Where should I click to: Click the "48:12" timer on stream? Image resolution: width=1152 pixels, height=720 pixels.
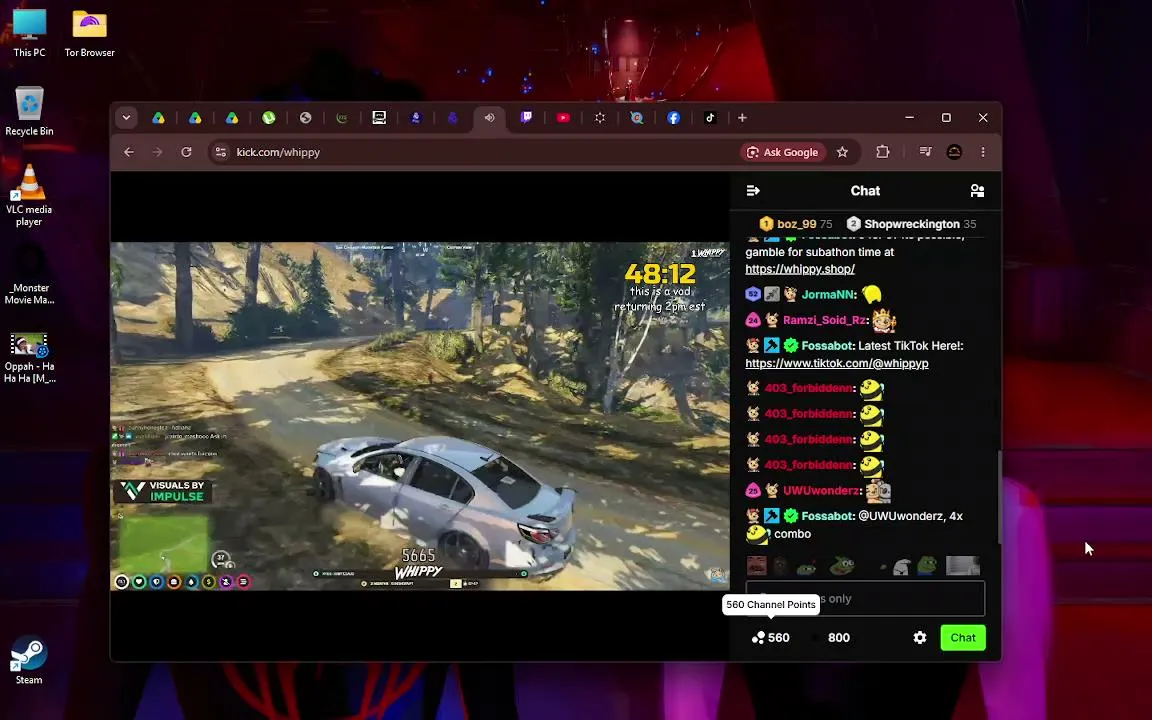coord(660,274)
